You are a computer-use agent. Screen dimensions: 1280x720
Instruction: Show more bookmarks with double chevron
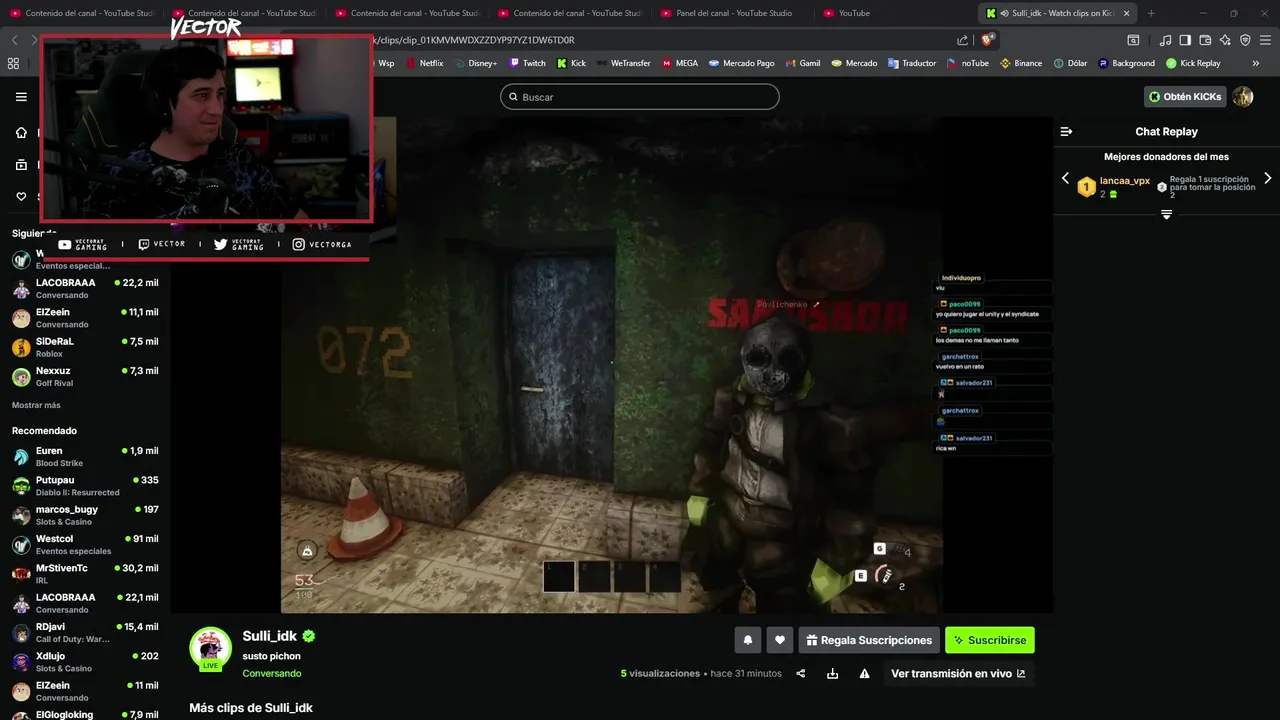[x=1255, y=63]
